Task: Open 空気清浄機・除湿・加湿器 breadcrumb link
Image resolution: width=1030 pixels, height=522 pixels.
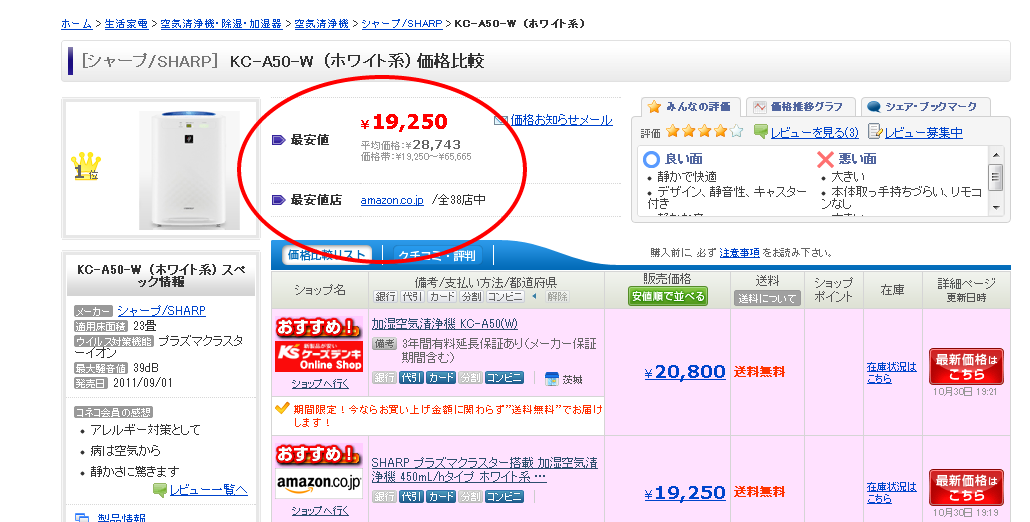Action: pyautogui.click(x=221, y=24)
